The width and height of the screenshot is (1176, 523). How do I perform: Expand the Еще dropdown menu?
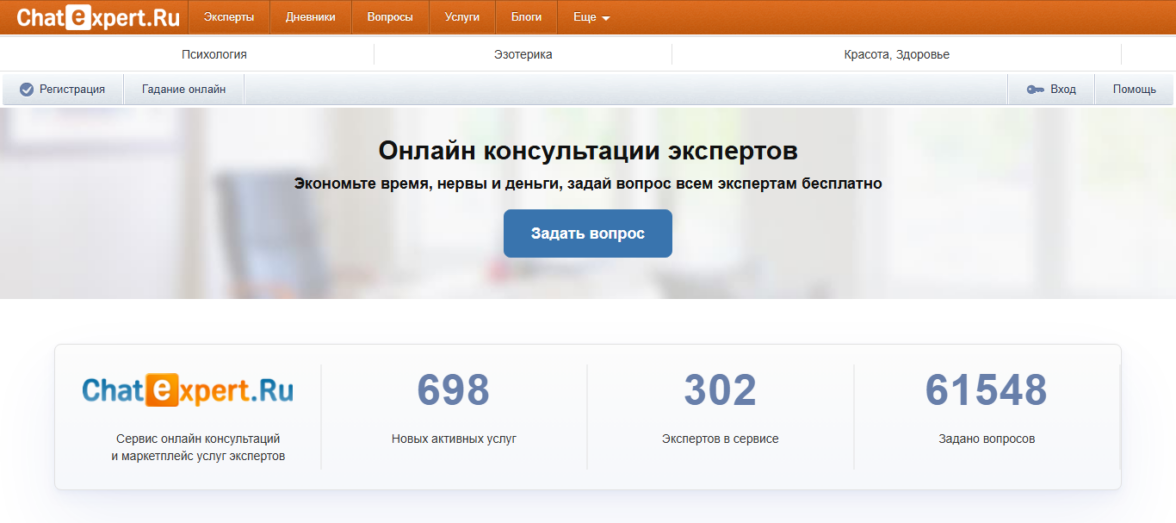coord(591,17)
